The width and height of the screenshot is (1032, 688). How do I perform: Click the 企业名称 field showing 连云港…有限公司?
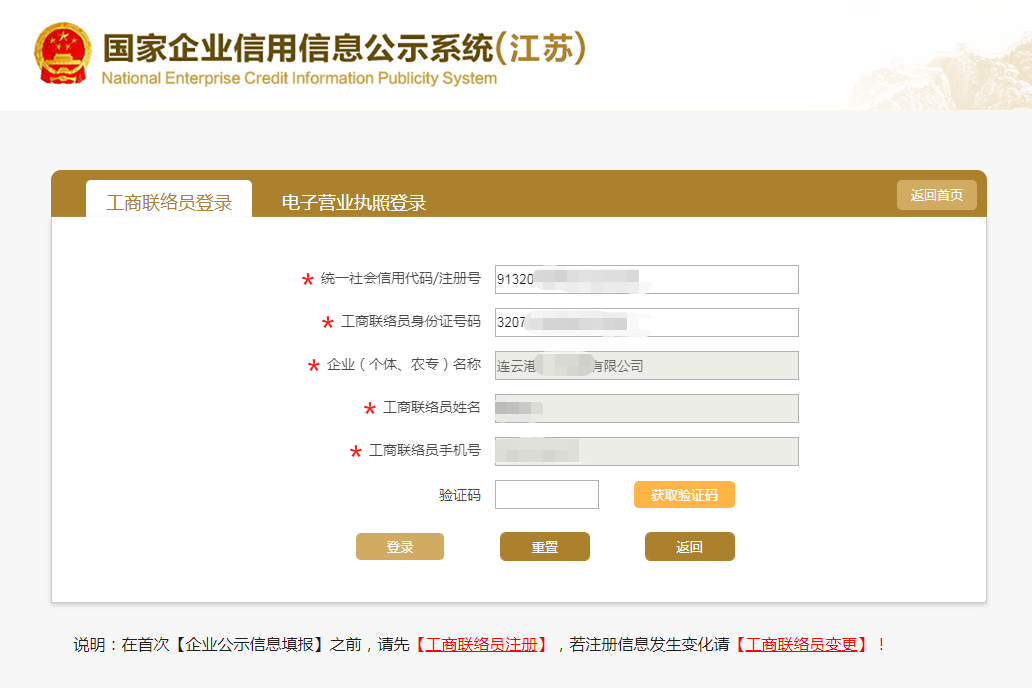[647, 365]
